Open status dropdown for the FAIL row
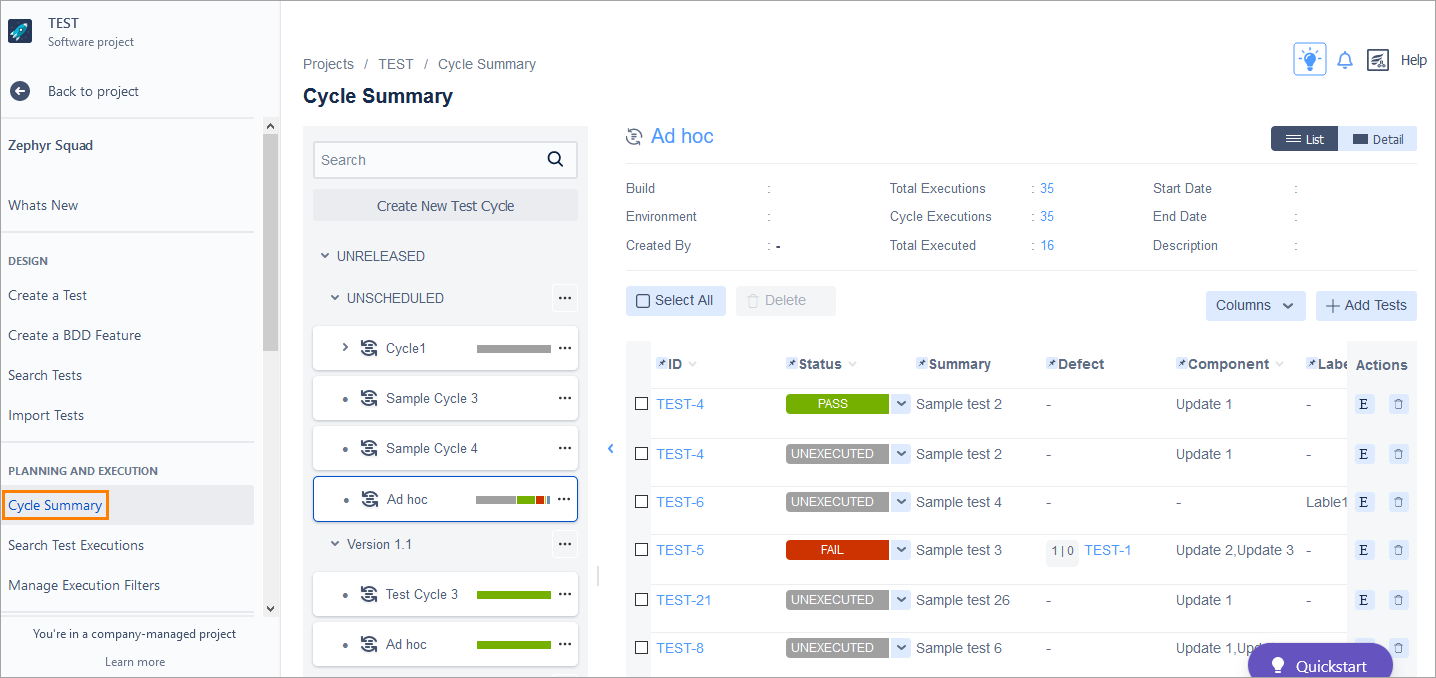The width and height of the screenshot is (1436, 678). coord(901,550)
